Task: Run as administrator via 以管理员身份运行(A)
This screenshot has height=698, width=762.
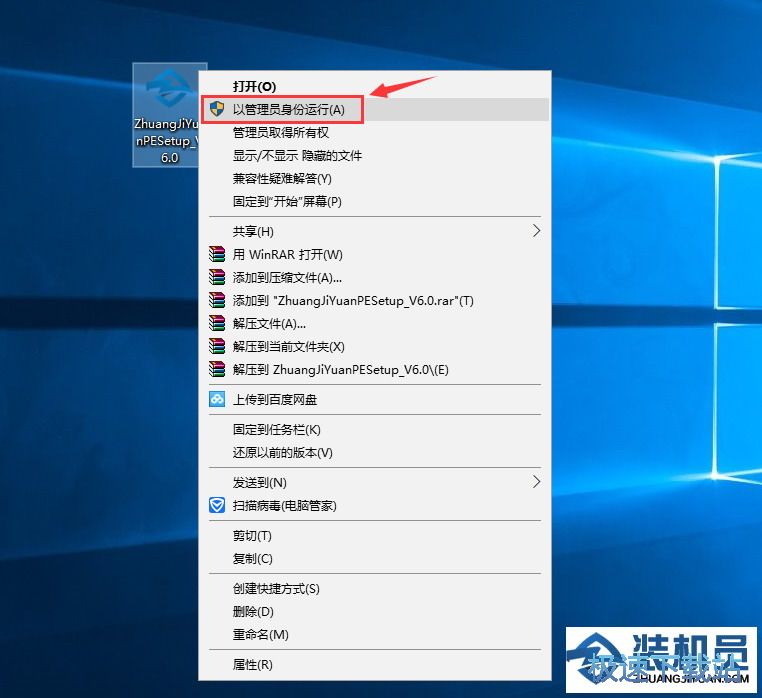Action: [x=374, y=109]
